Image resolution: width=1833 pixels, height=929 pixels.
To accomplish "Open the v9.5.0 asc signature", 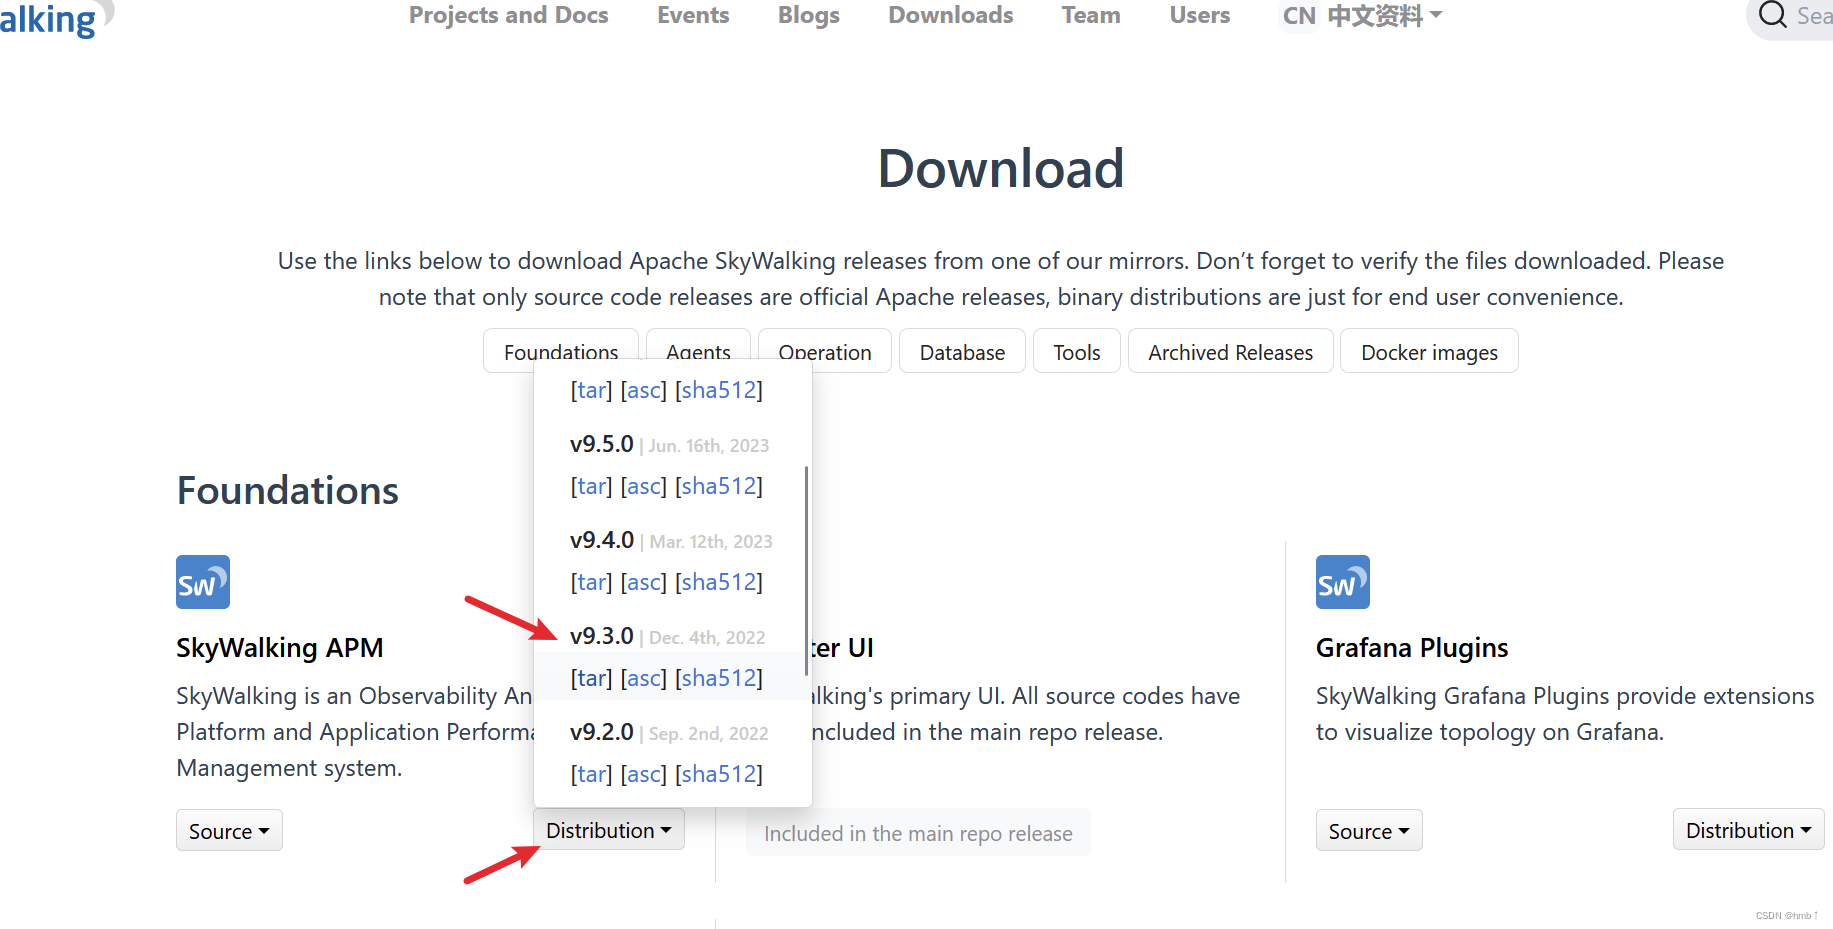I will point(644,486).
